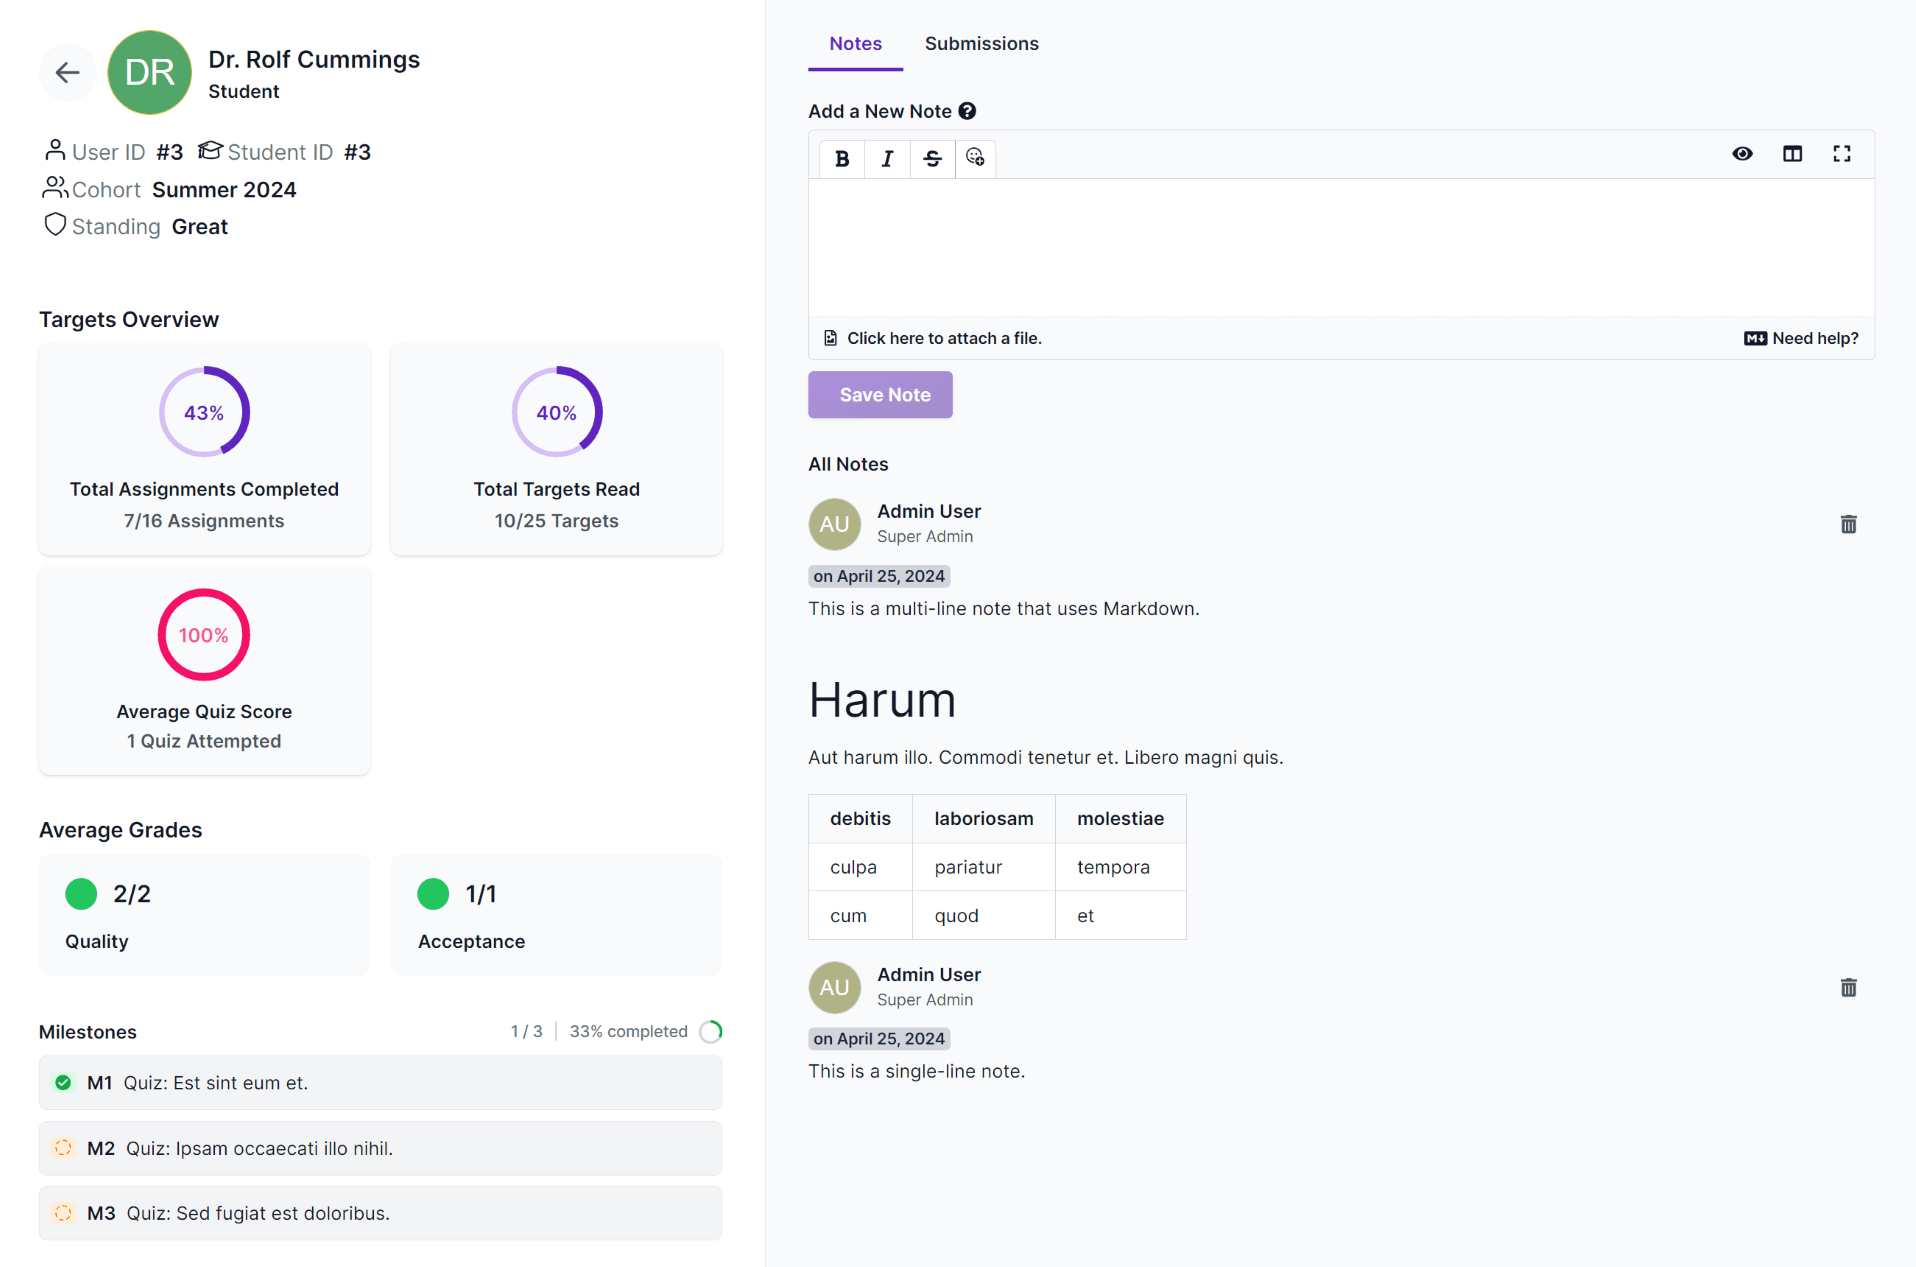Image resolution: width=1916 pixels, height=1267 pixels.
Task: Select the Notes tab
Action: (x=855, y=44)
